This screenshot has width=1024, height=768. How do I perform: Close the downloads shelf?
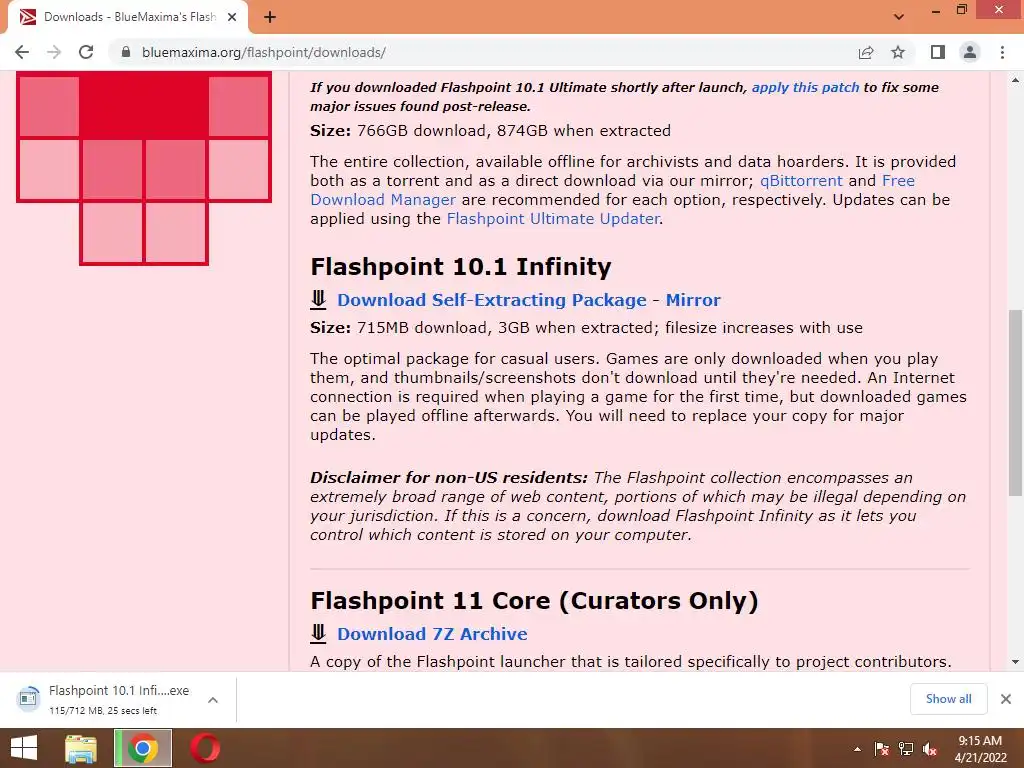[x=1006, y=699]
